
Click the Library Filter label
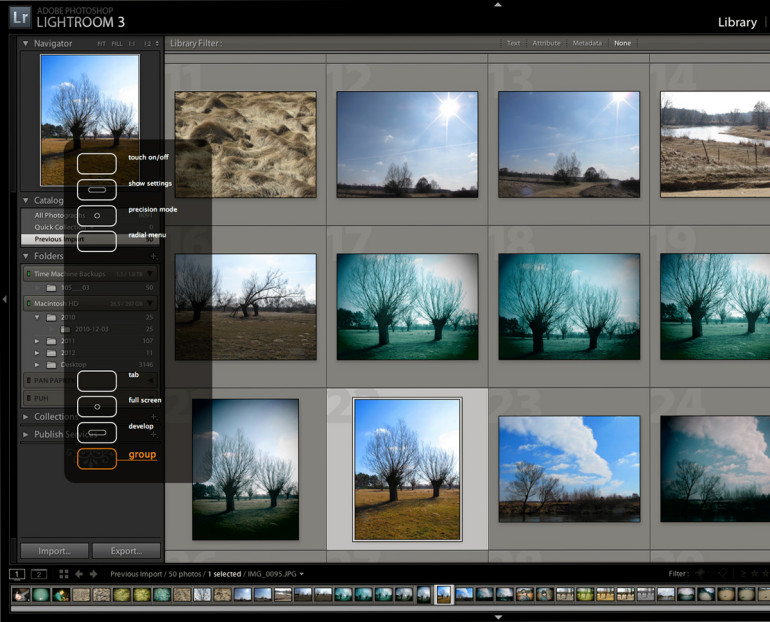tap(196, 43)
